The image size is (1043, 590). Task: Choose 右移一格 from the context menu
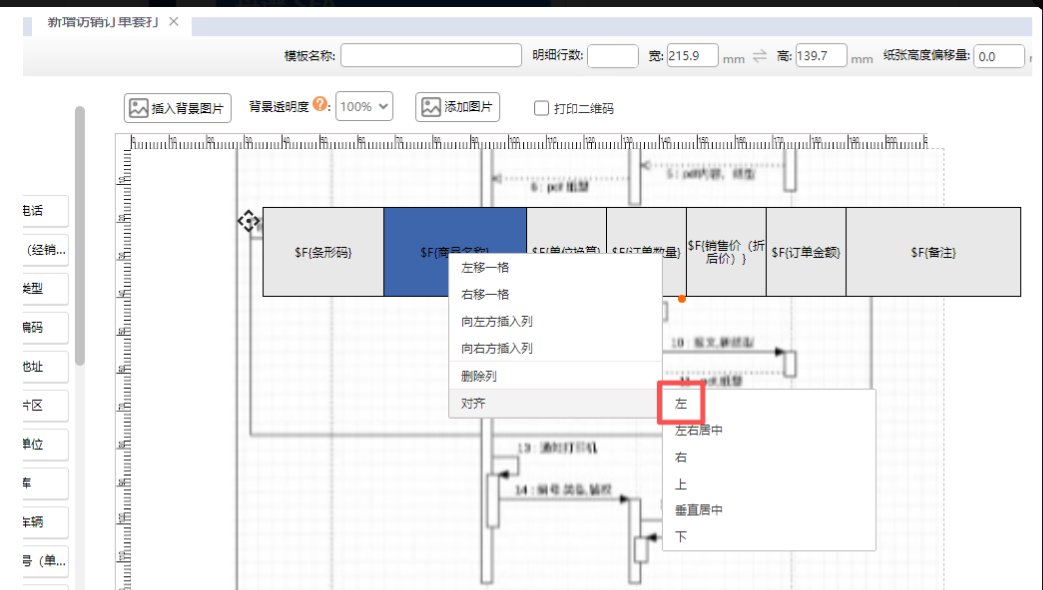(x=485, y=294)
